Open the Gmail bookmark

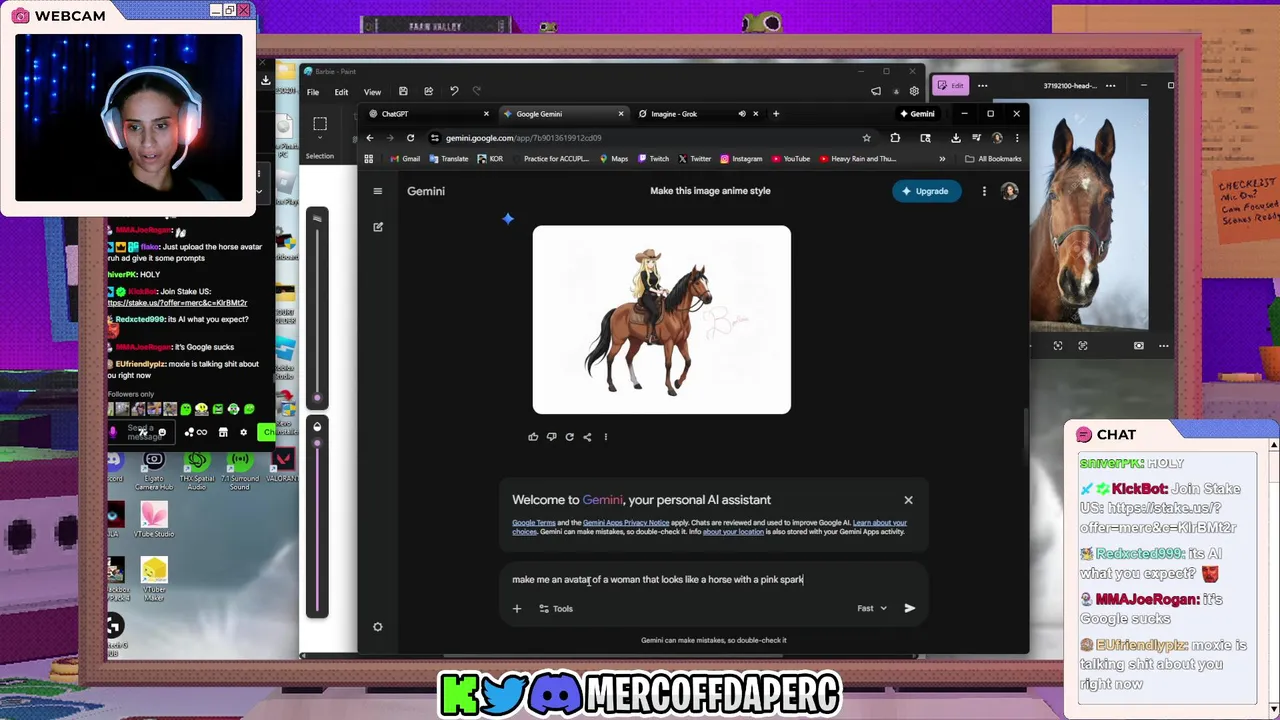[405, 159]
